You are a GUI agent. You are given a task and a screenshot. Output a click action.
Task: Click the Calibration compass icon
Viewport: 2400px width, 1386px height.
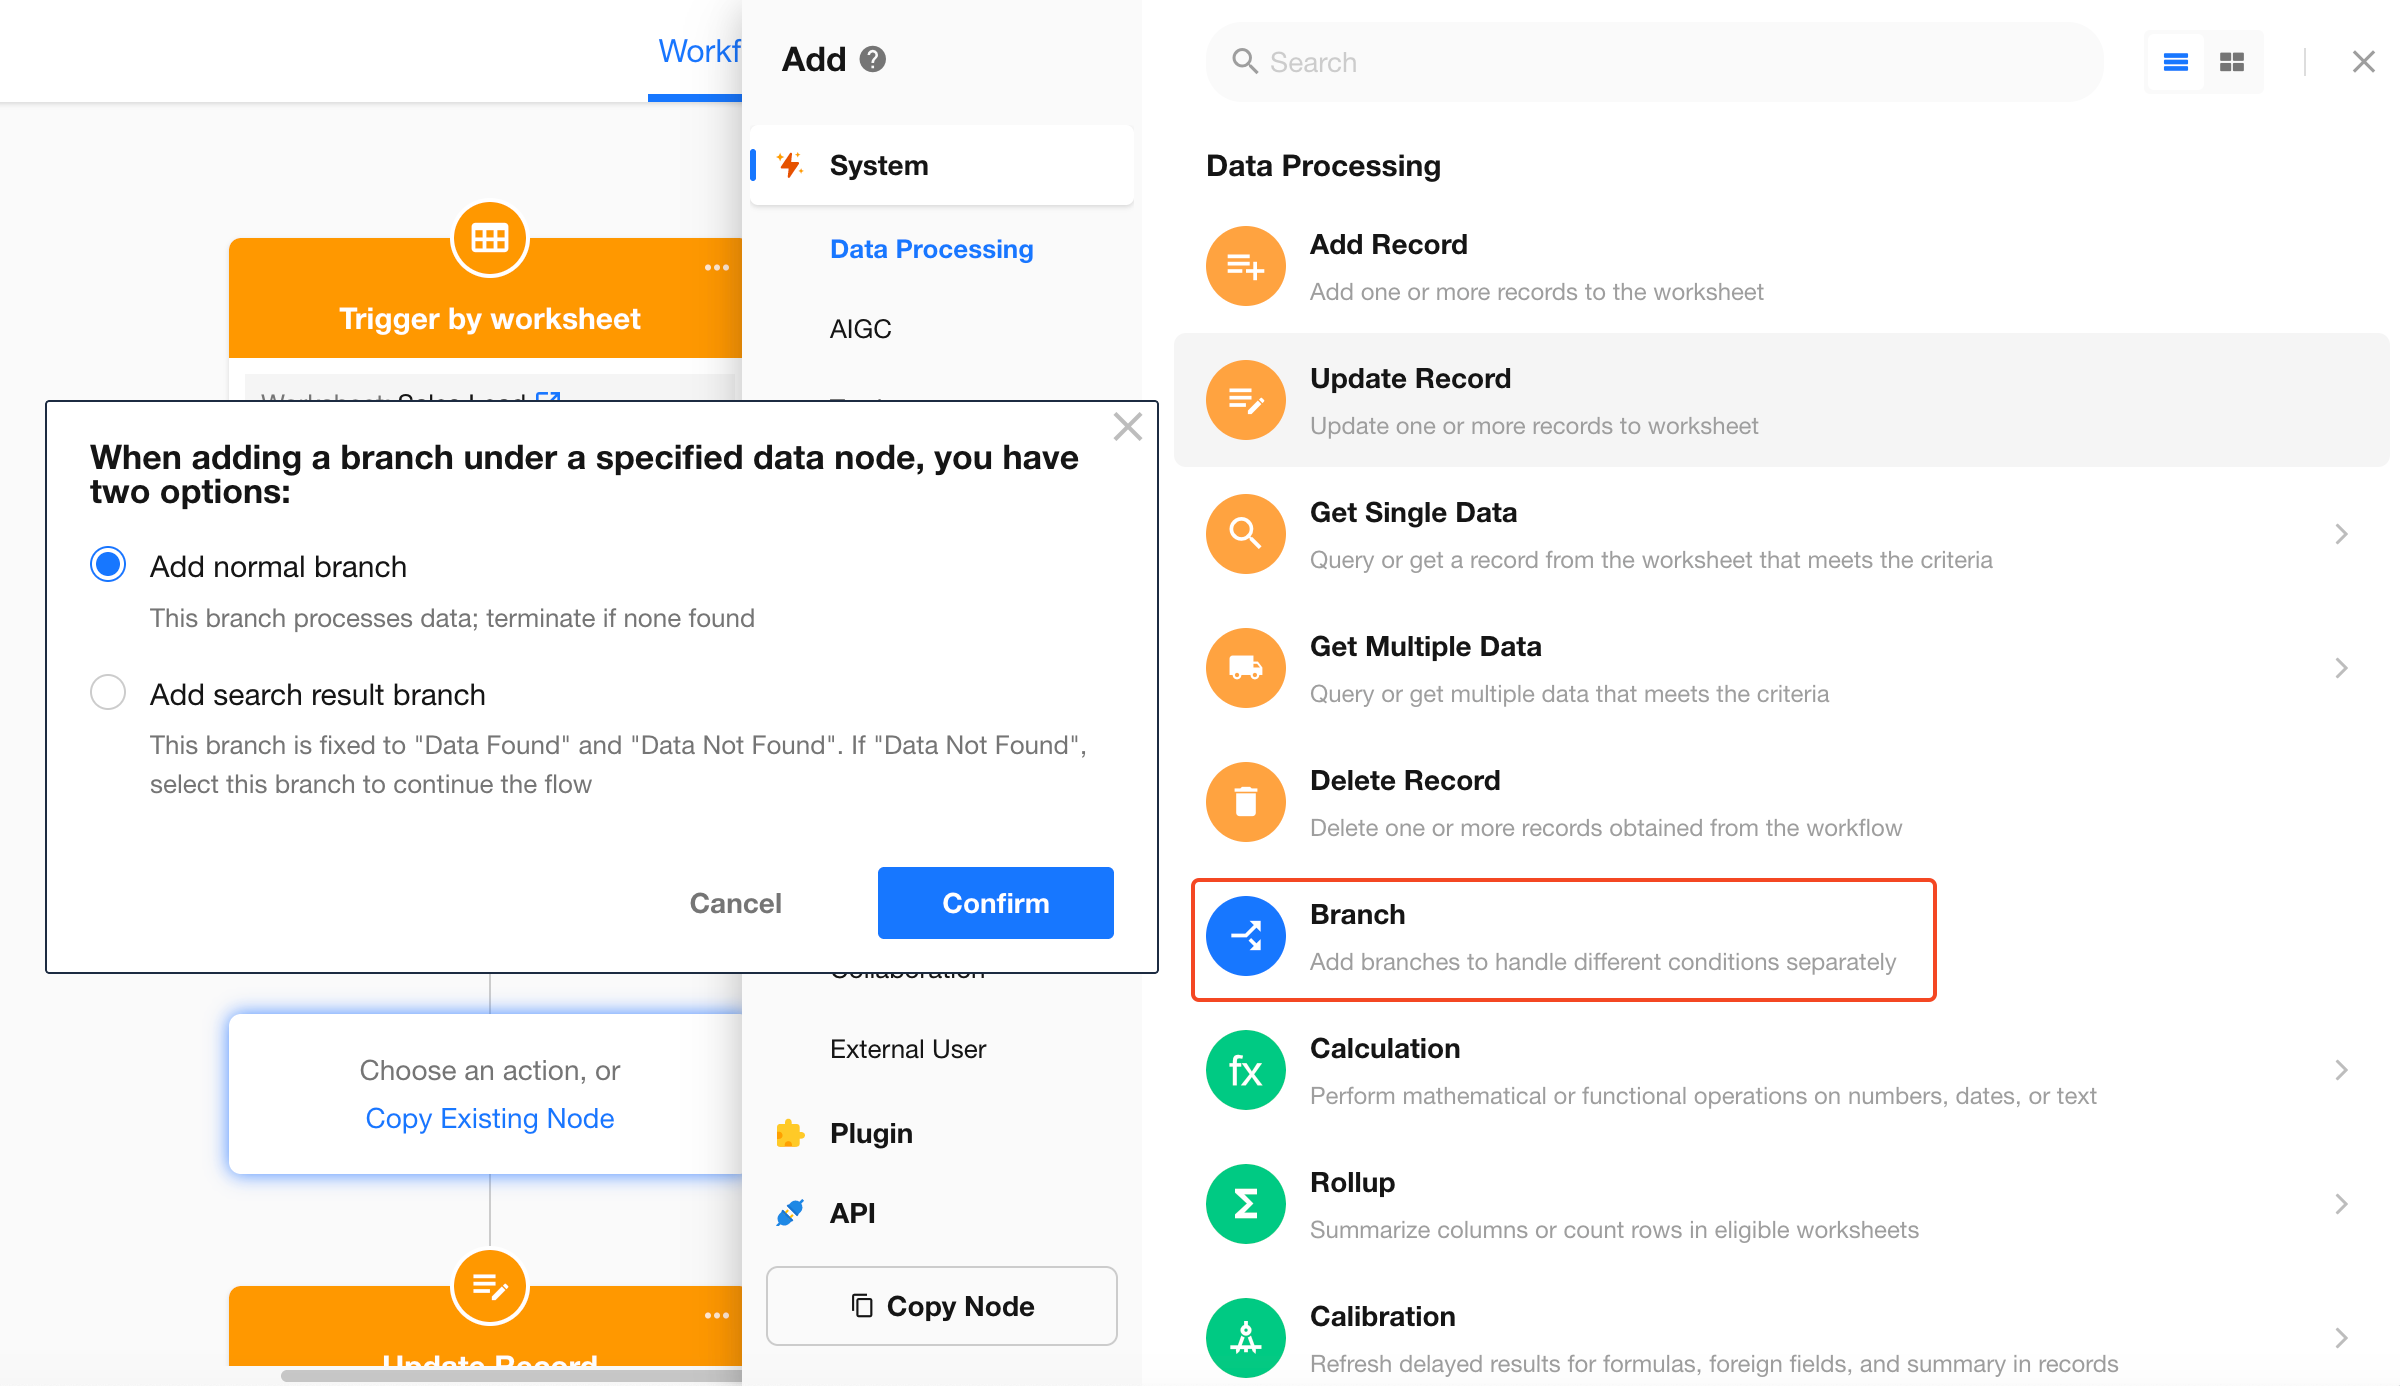point(1245,1338)
